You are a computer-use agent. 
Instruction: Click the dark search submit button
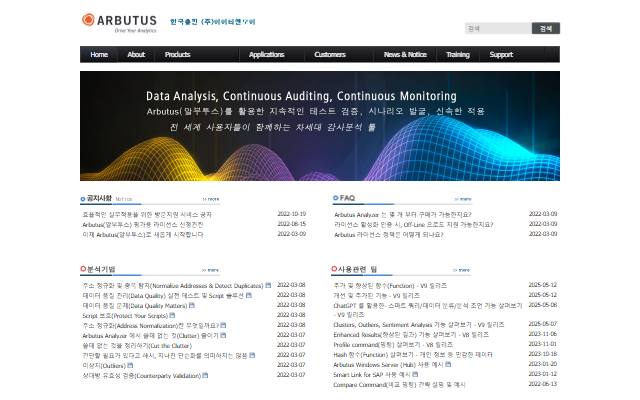[x=546, y=28]
